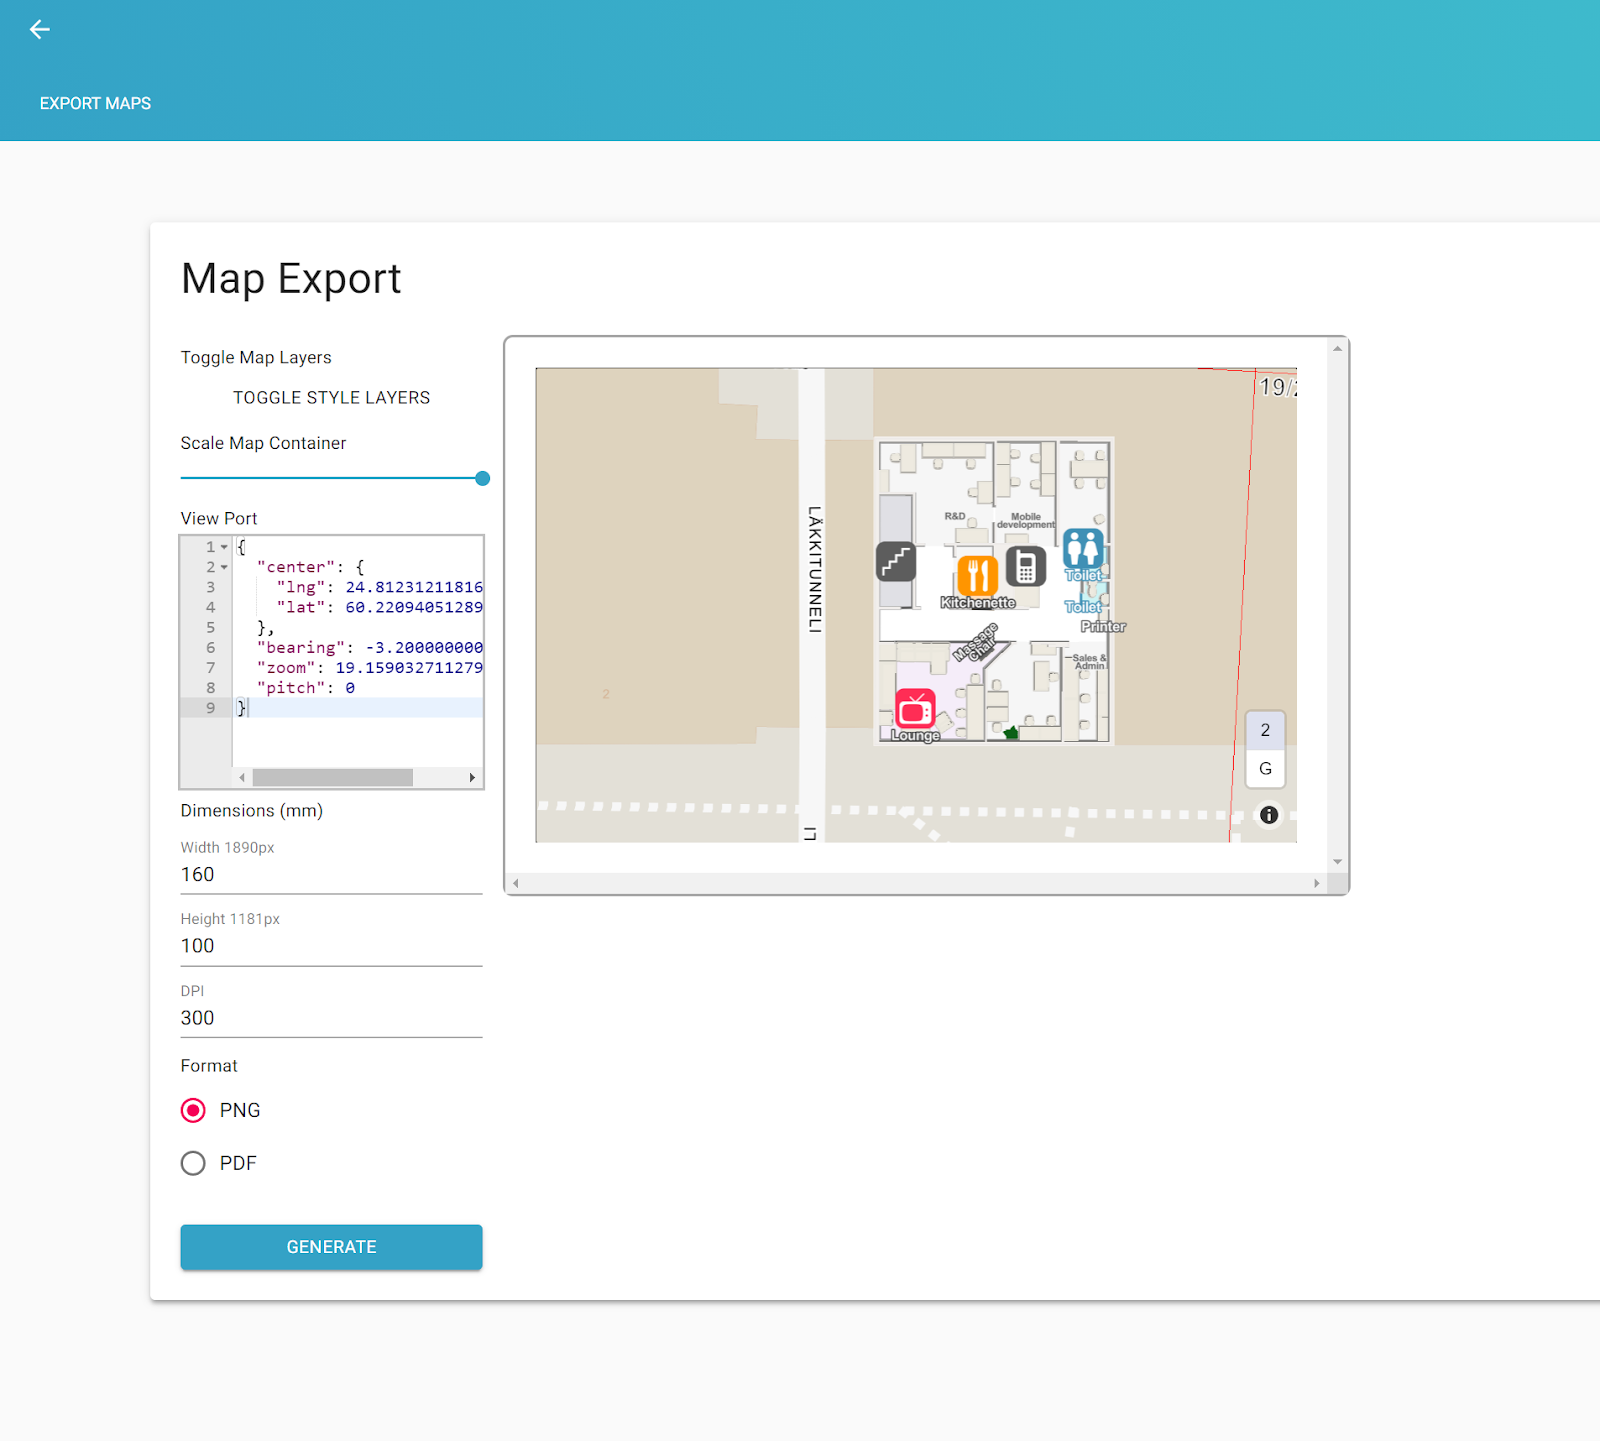Switch to floor G on the map
The height and width of the screenshot is (1441, 1600).
click(1264, 769)
